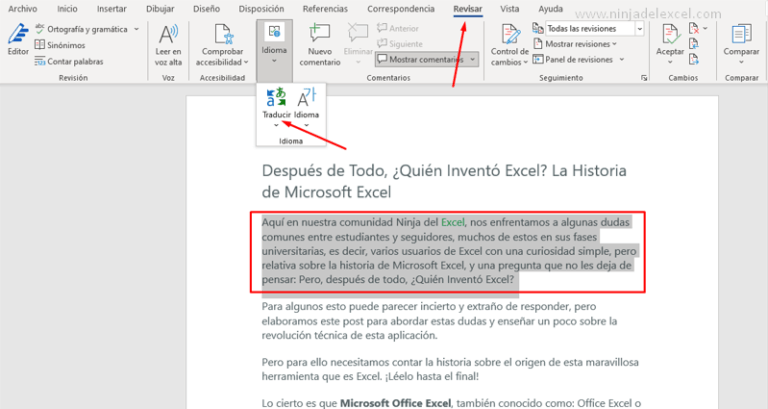Click the Comparar documents icon
The width and height of the screenshot is (768, 409).
741,34
